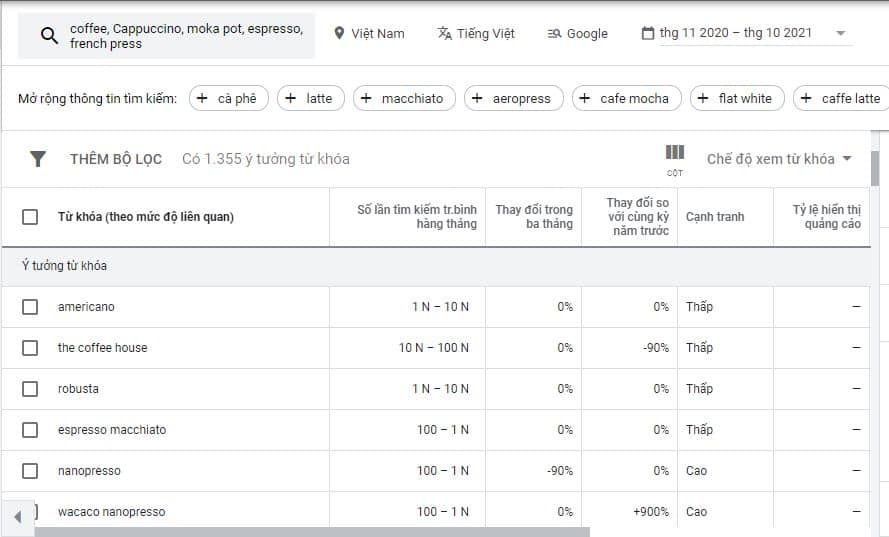
Task: Sort by Số lần tìm kiếm tr.bình hàng tháng
Action: (417, 217)
